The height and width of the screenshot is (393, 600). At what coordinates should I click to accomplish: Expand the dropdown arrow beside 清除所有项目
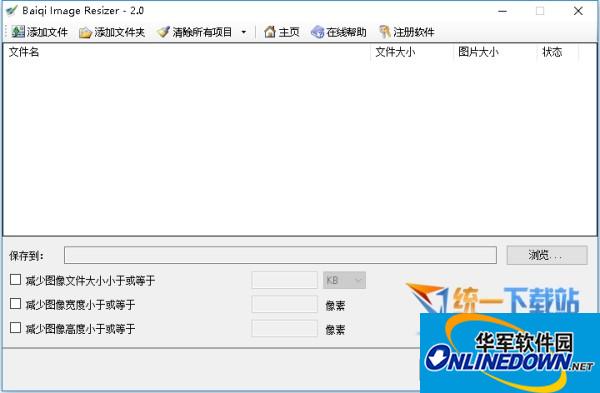pyautogui.click(x=244, y=32)
